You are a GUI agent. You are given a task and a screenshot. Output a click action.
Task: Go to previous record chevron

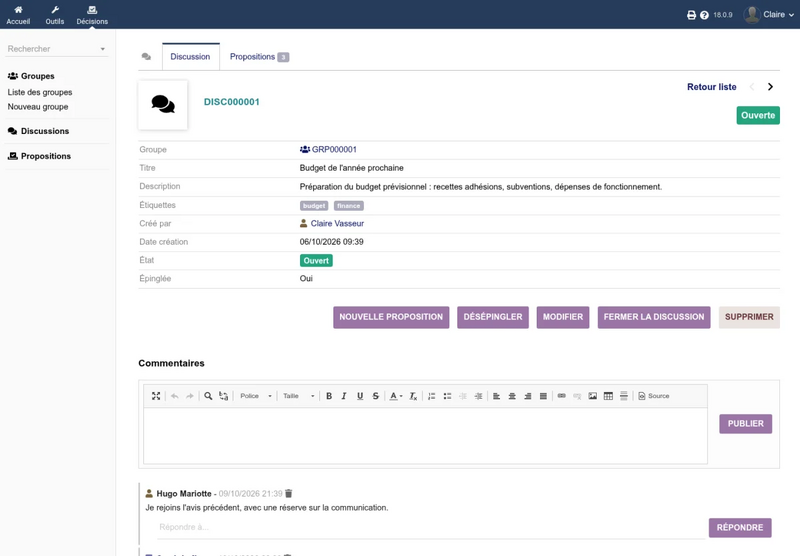(752, 87)
